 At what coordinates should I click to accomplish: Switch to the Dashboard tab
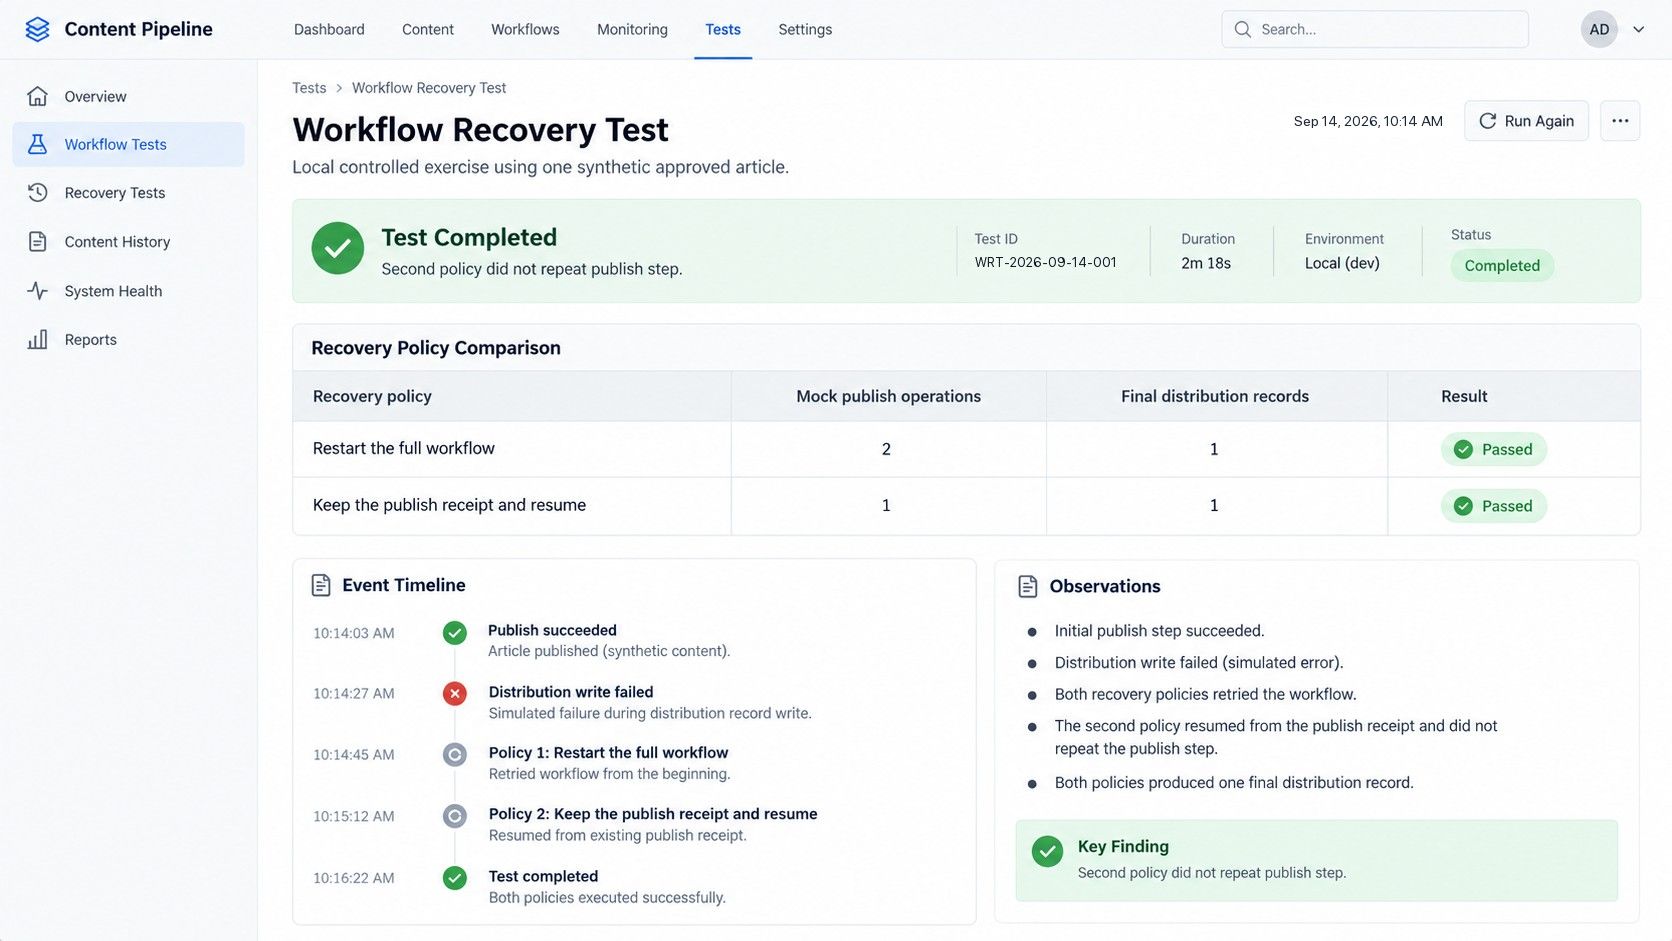tap(329, 29)
